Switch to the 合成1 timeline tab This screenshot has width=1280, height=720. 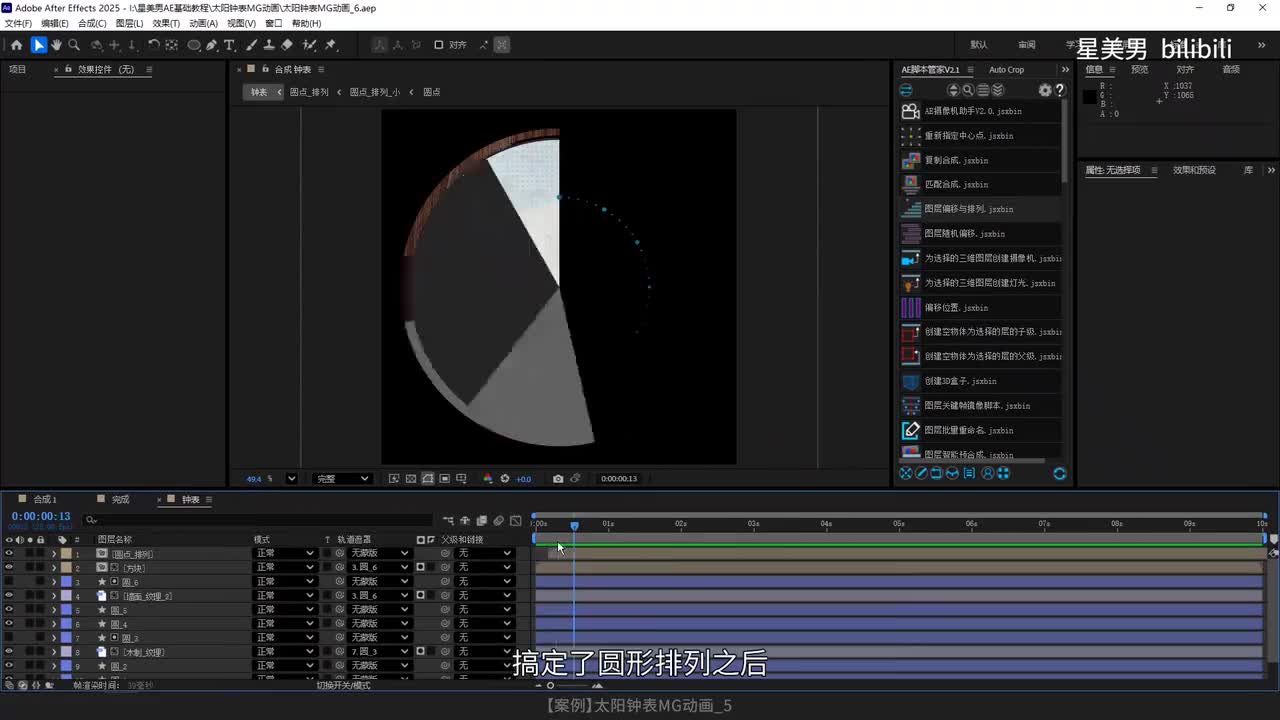45,499
